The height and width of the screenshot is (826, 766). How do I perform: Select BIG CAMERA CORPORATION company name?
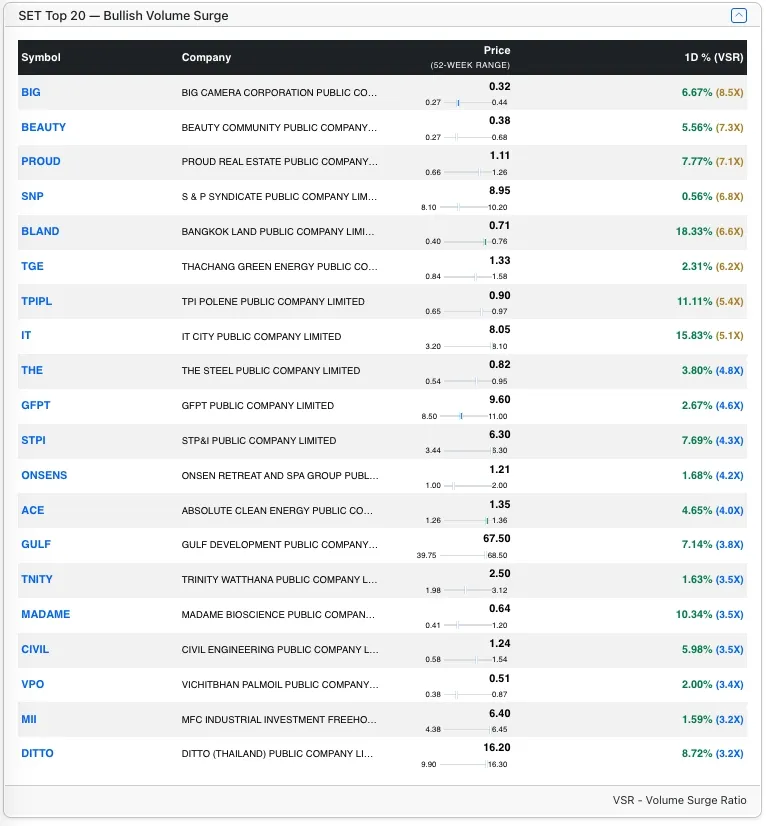click(279, 93)
